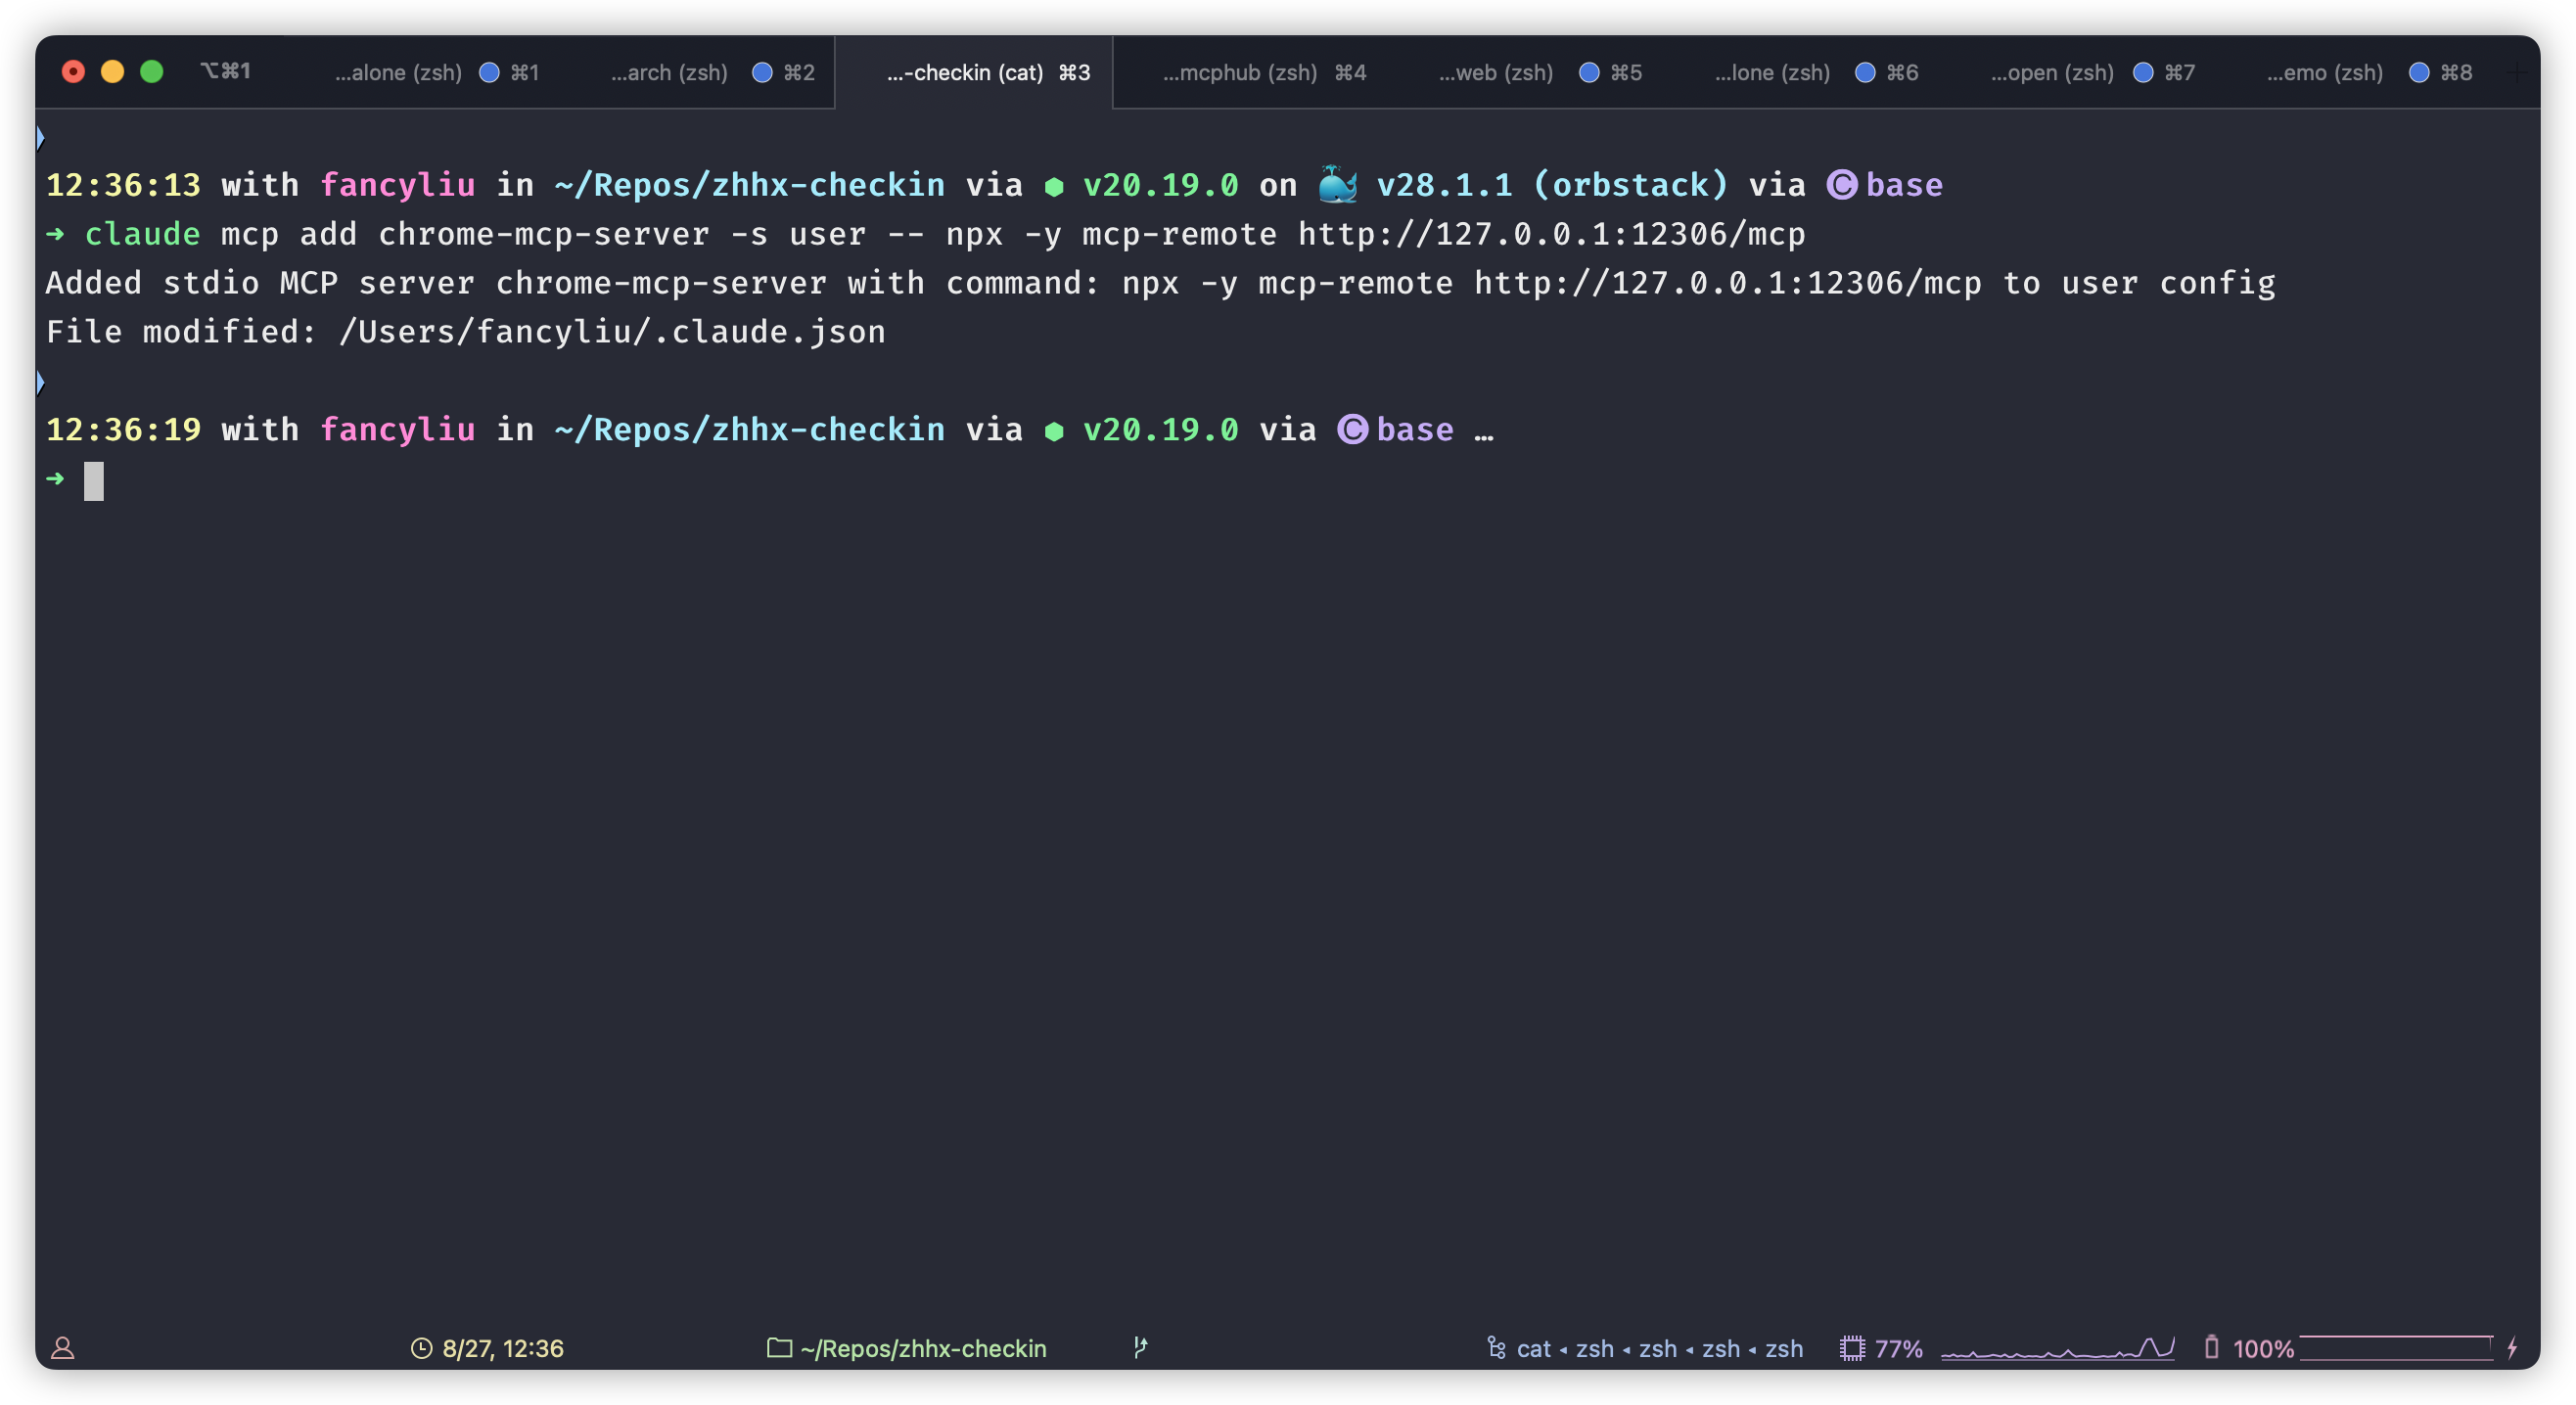Image resolution: width=2576 pixels, height=1405 pixels.
Task: Click the user profile icon in the status bar
Action: pos(64,1348)
